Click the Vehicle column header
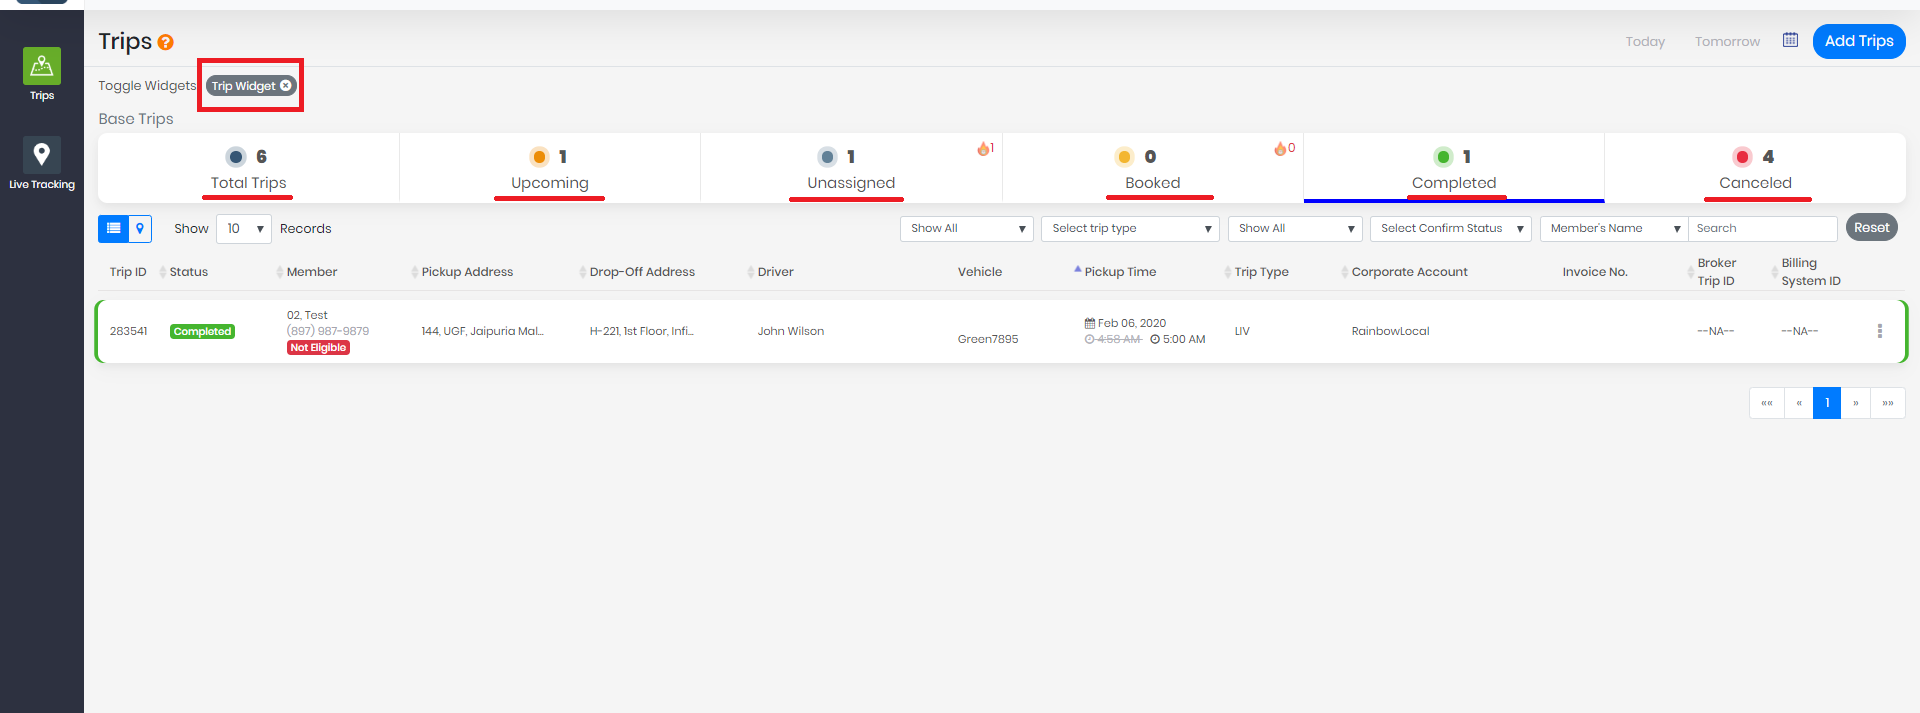 [x=980, y=272]
